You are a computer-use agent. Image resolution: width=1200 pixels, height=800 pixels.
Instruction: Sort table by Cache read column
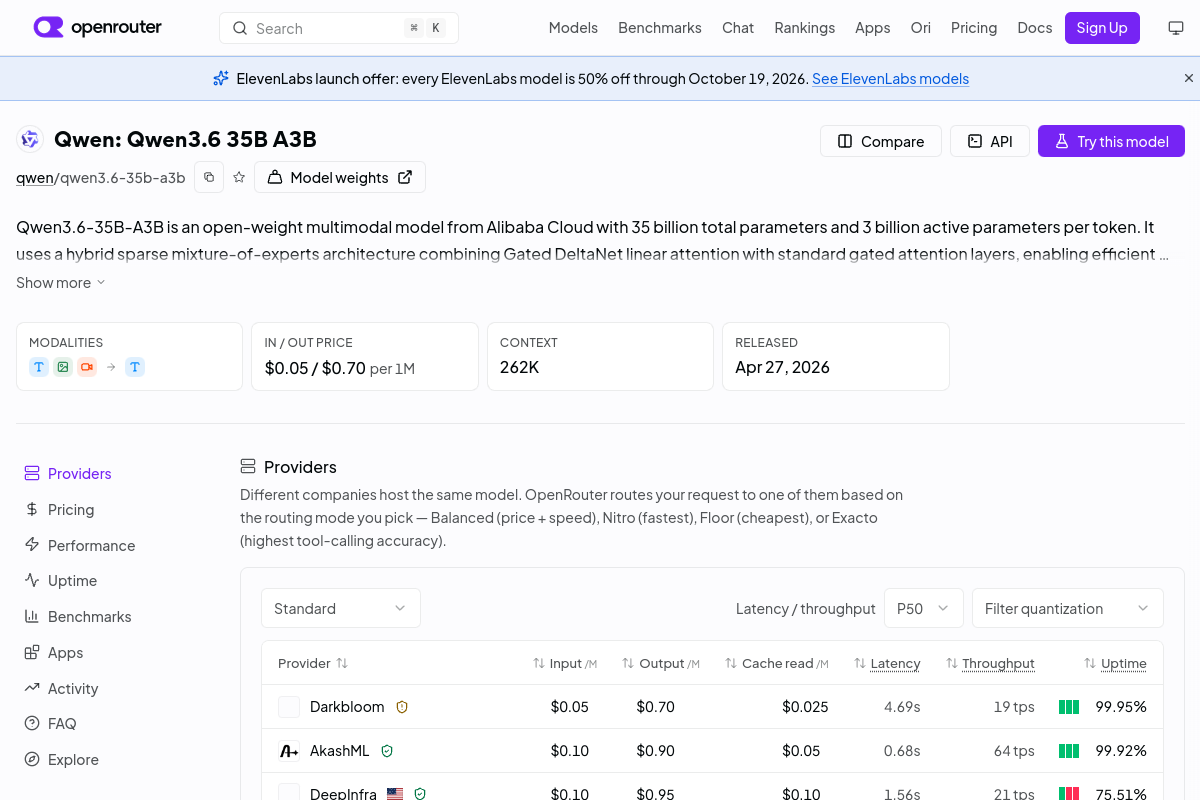tap(776, 663)
